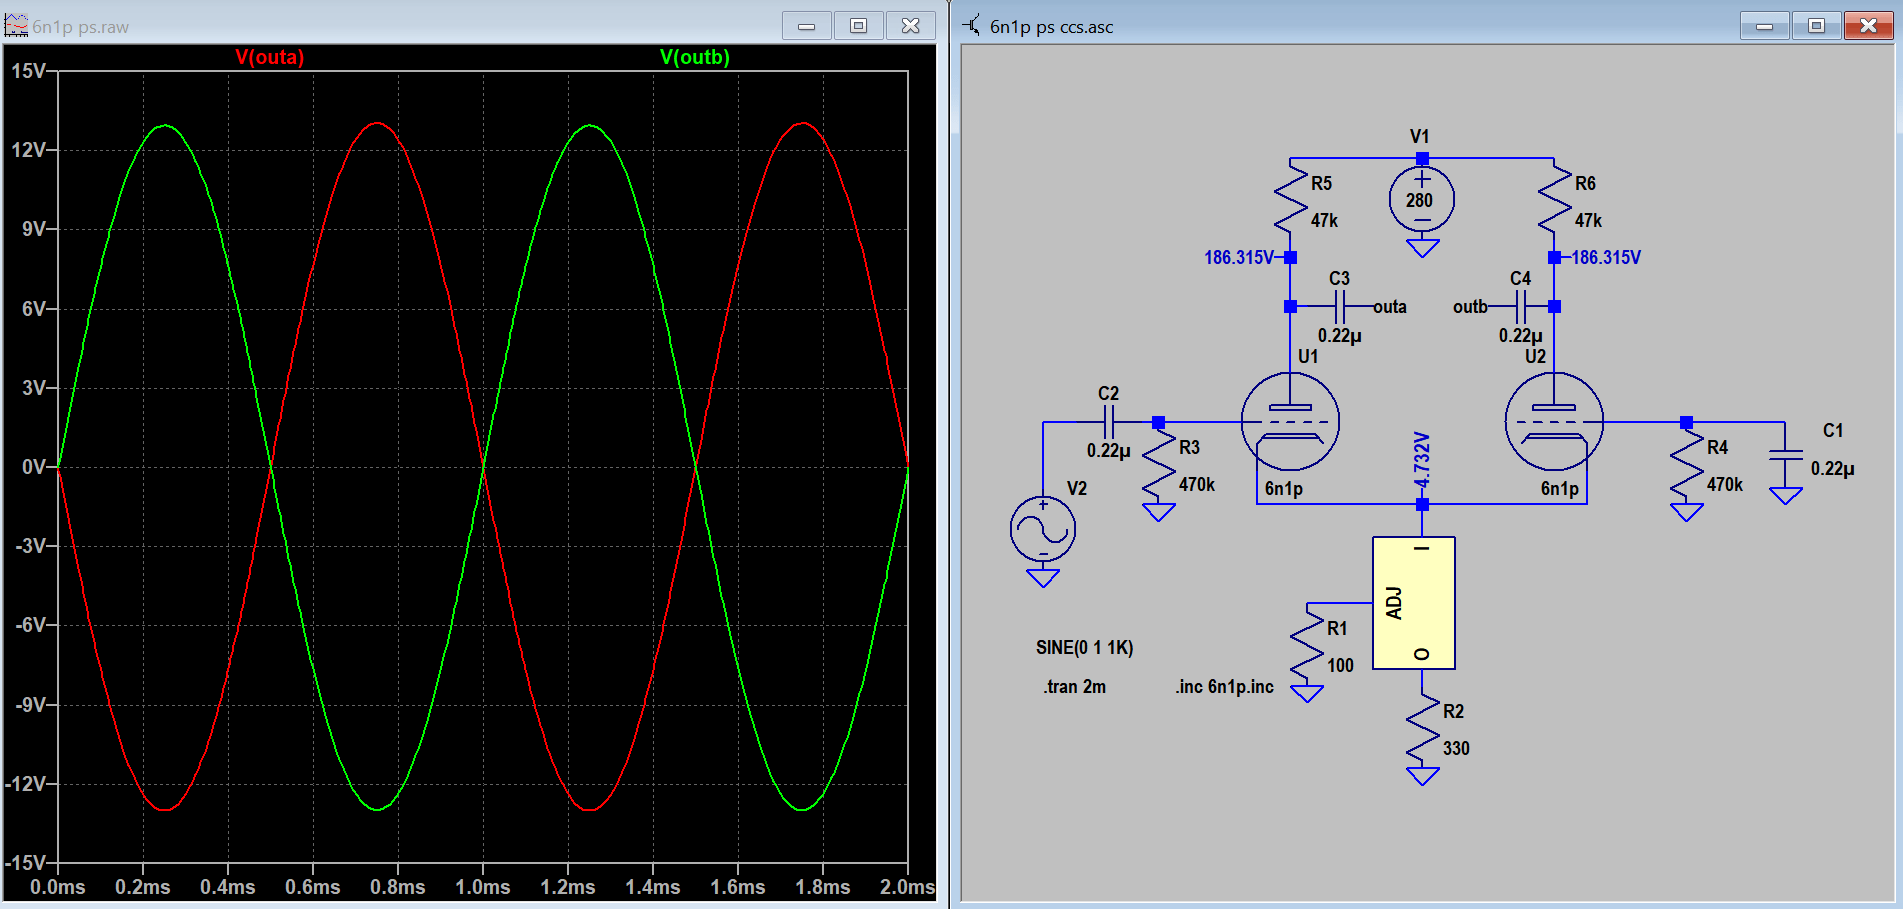Click SINE(0 1 1K) source value text
1903x909 pixels.
click(x=1085, y=648)
